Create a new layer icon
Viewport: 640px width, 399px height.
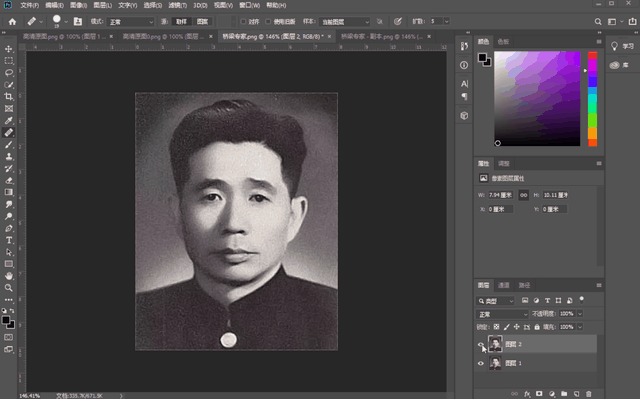576,394
